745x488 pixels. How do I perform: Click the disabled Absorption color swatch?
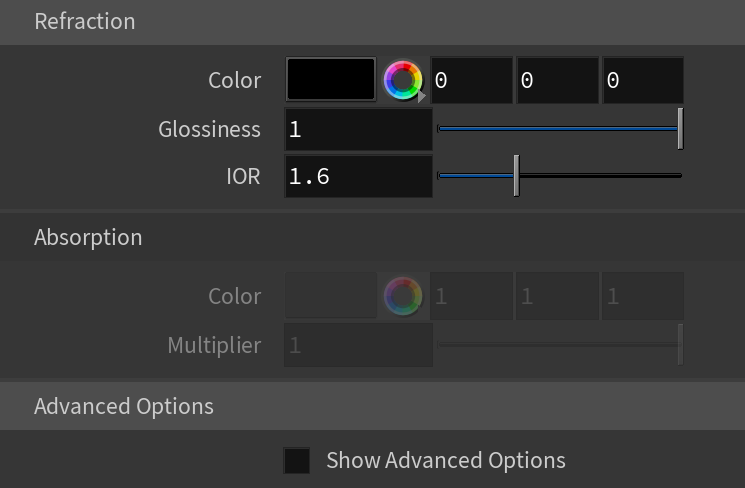[331, 295]
